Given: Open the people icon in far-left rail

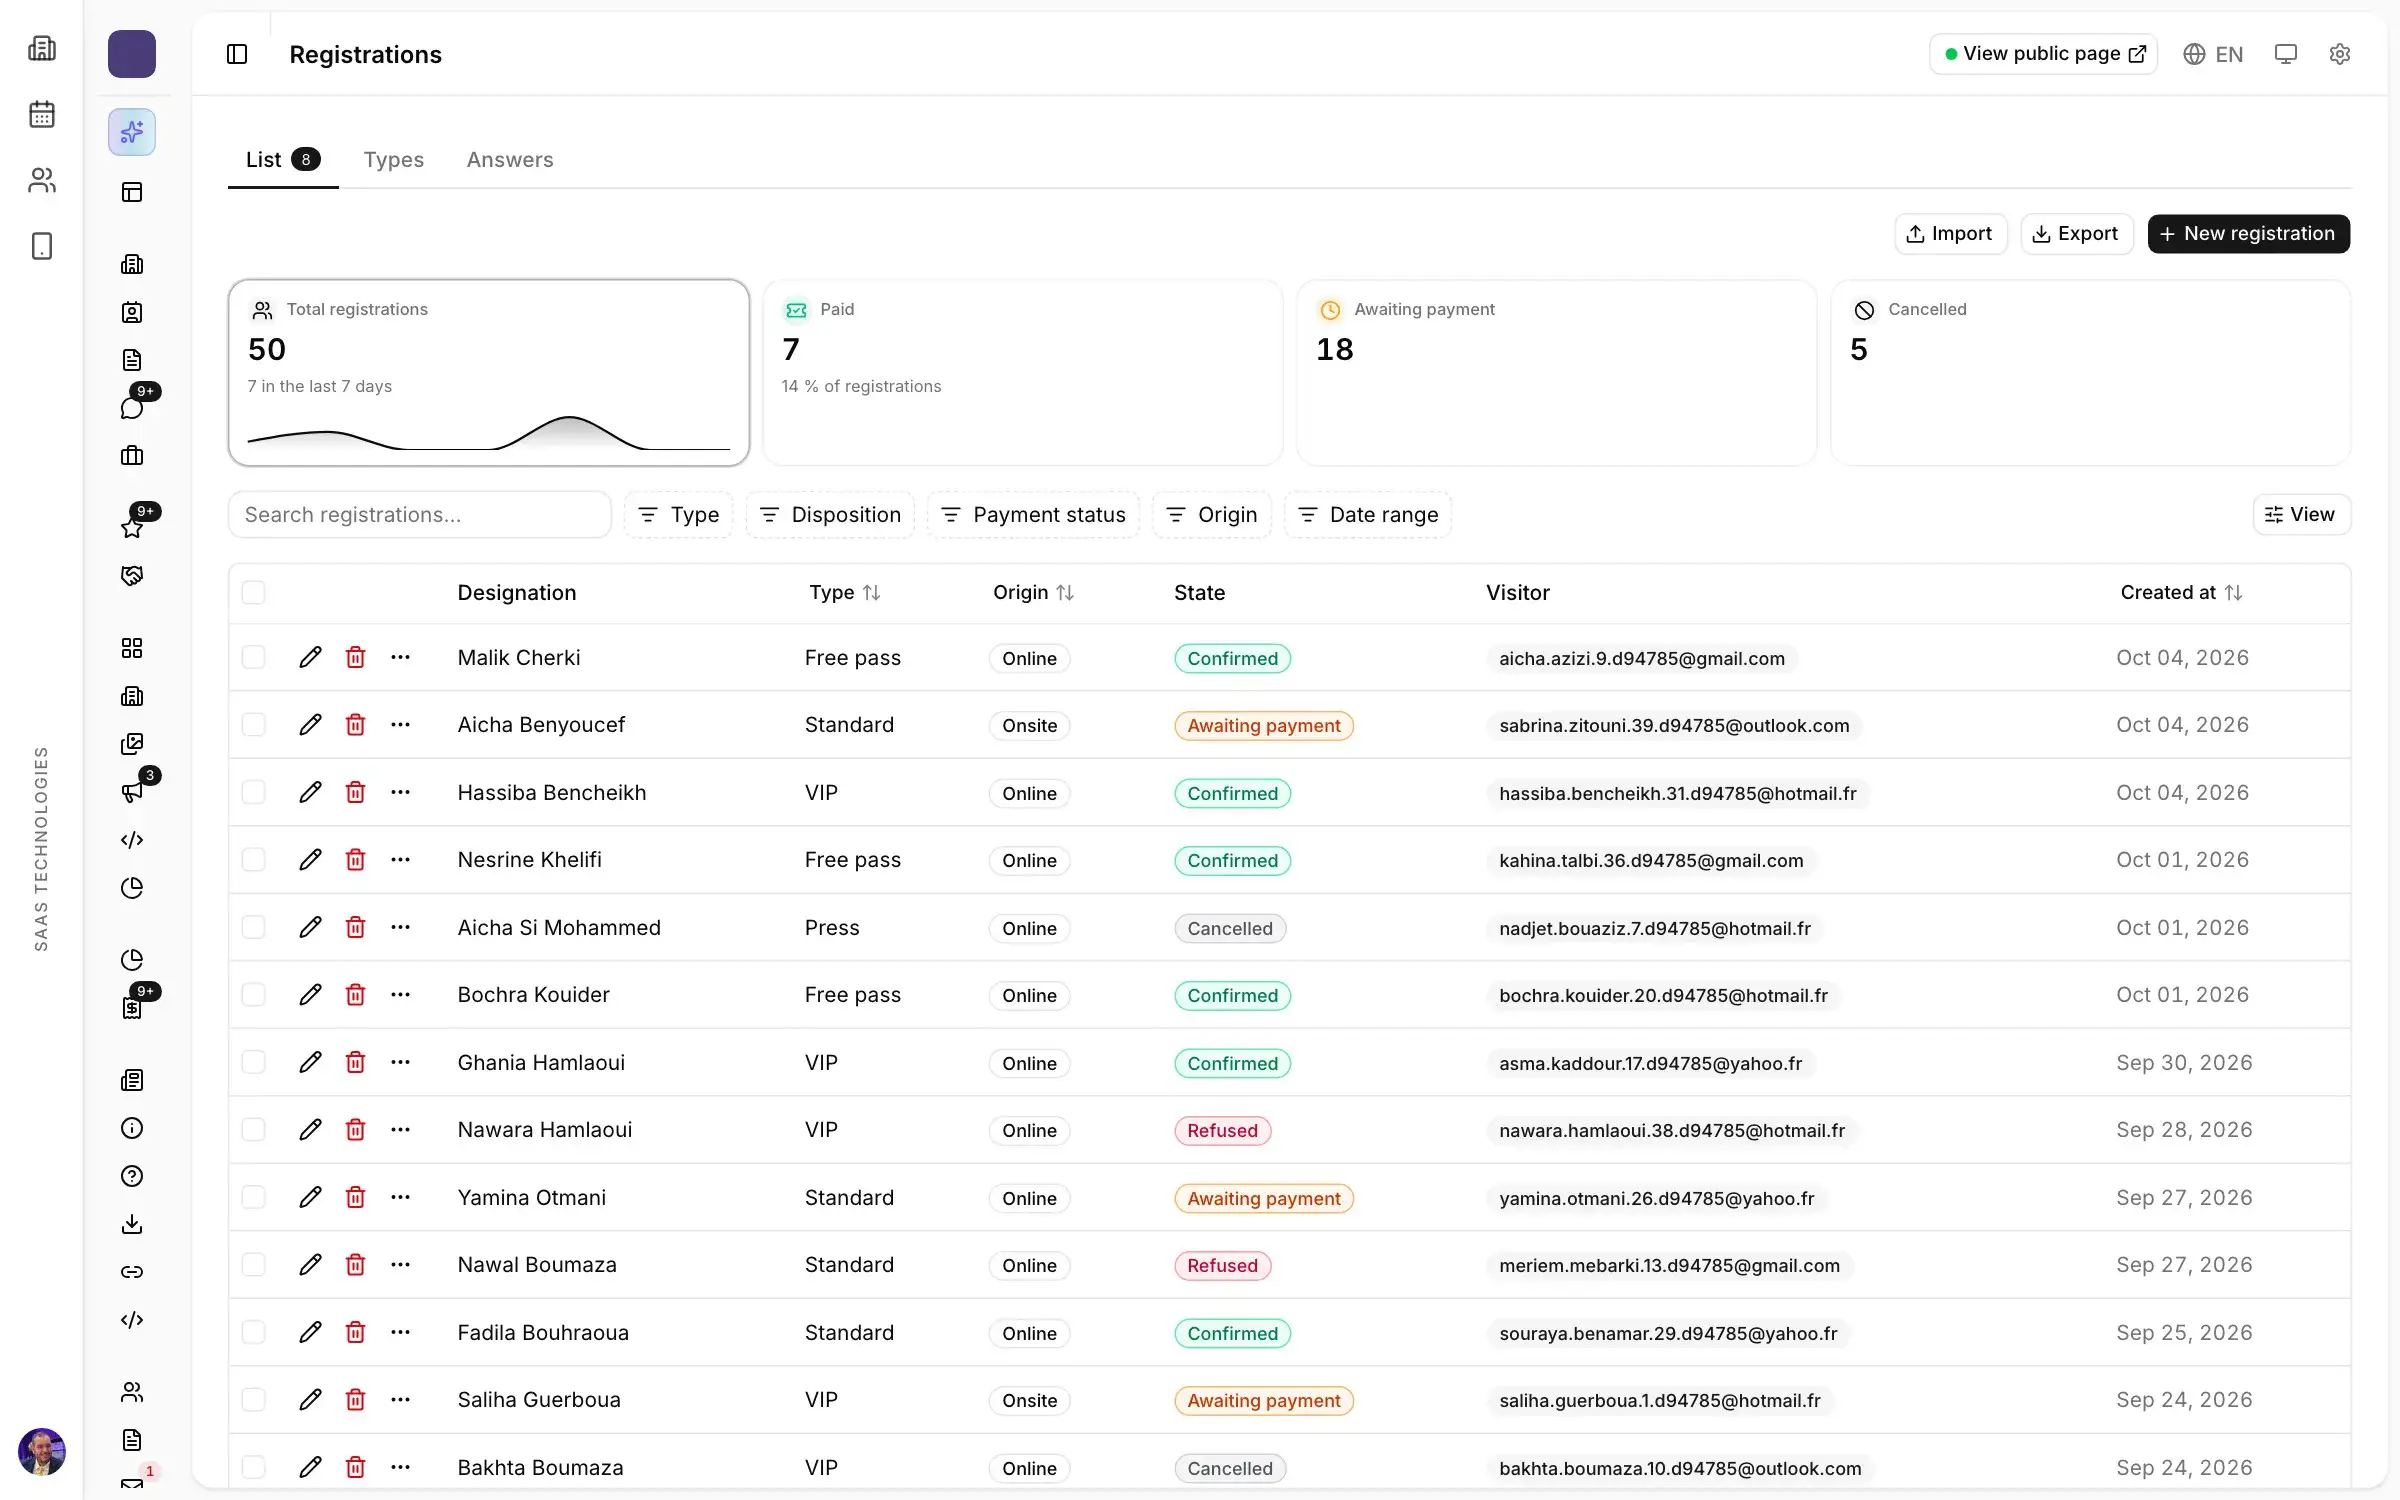Looking at the screenshot, I should coord(42,180).
